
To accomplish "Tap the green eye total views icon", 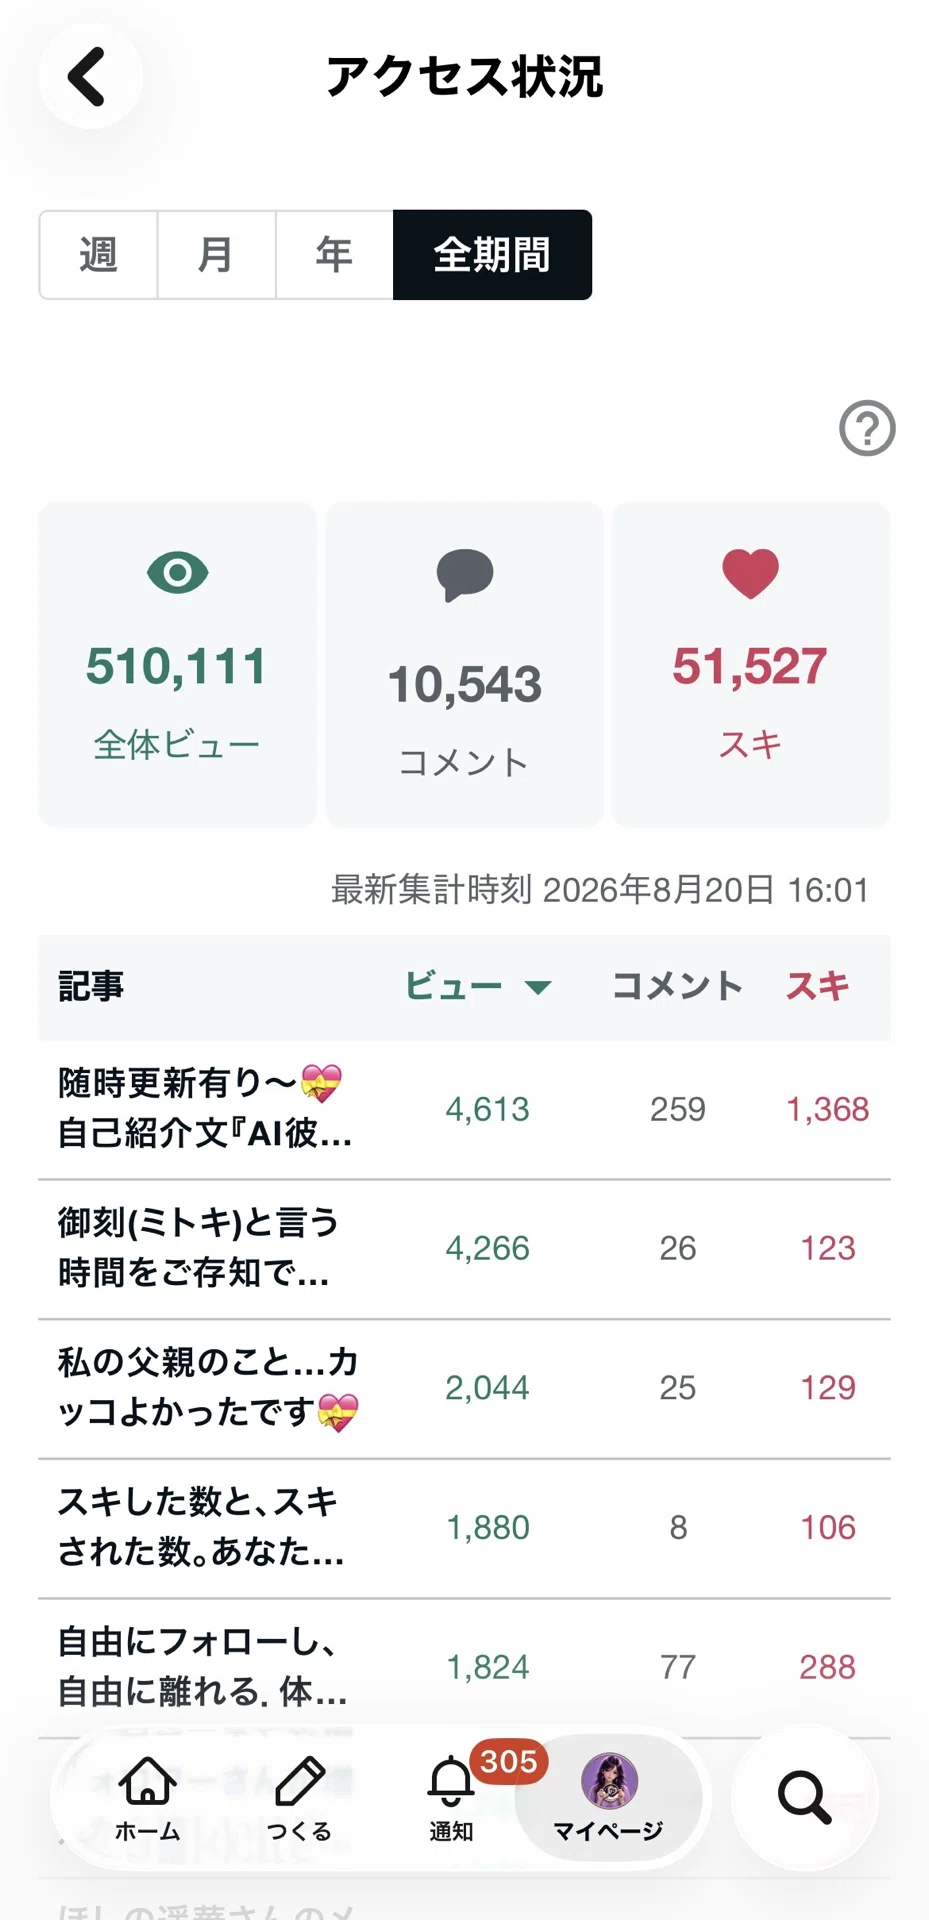I will tap(178, 573).
